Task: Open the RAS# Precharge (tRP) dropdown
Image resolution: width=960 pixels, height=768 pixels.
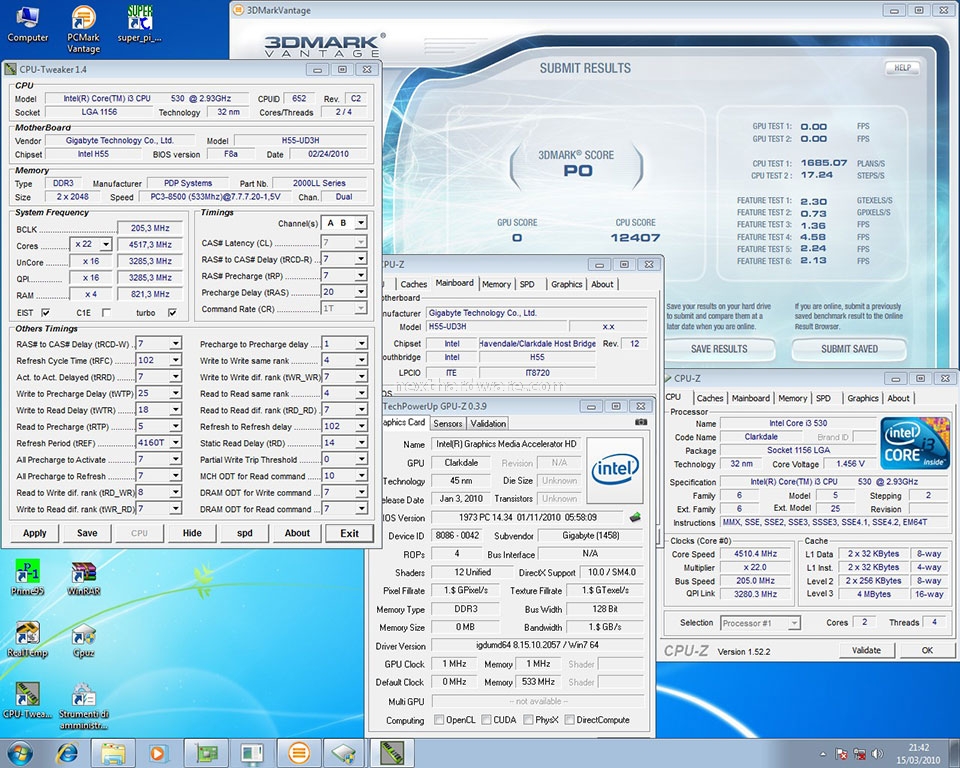Action: coord(361,276)
